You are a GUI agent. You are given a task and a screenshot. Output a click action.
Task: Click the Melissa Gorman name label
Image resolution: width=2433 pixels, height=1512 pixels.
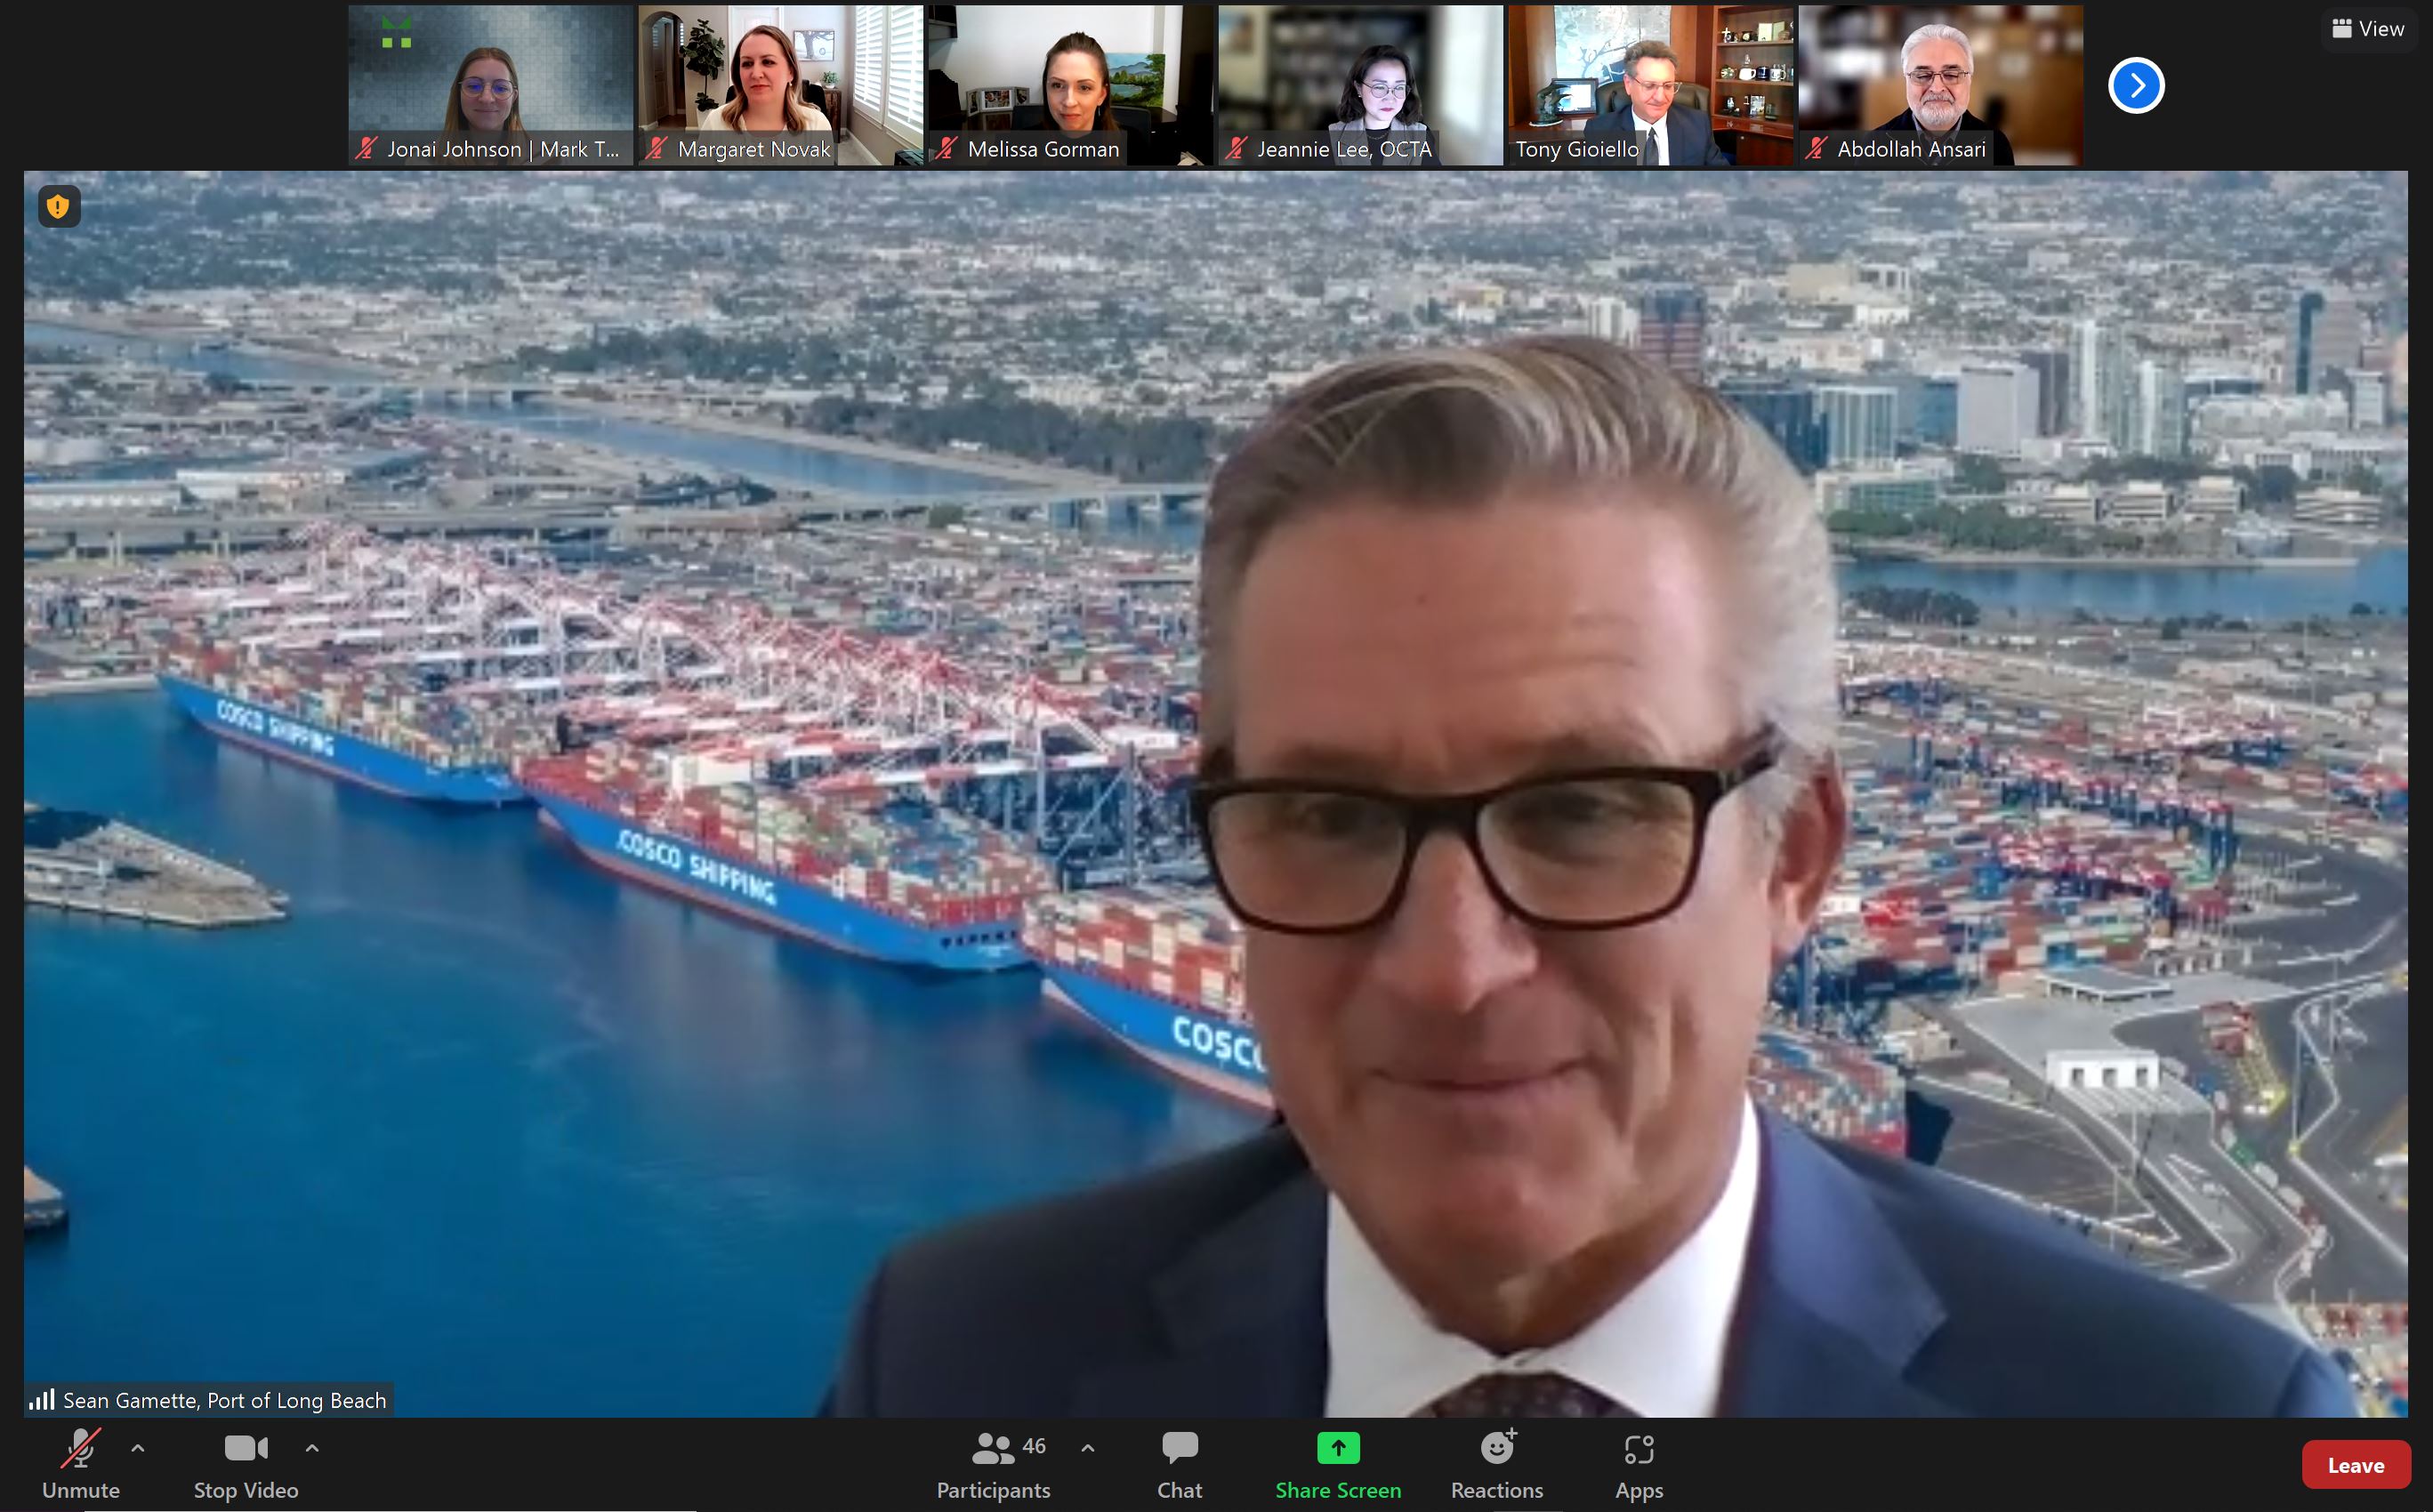[x=1043, y=149]
